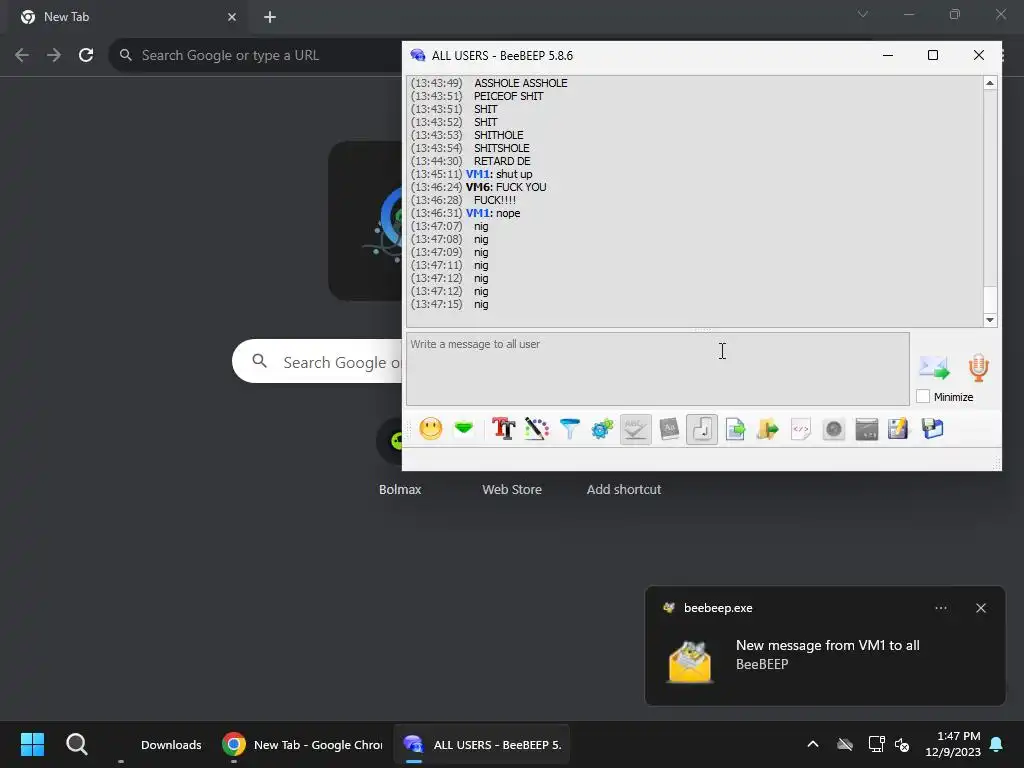
Task: Click Chrome forward arrow
Action: [x=54, y=56]
